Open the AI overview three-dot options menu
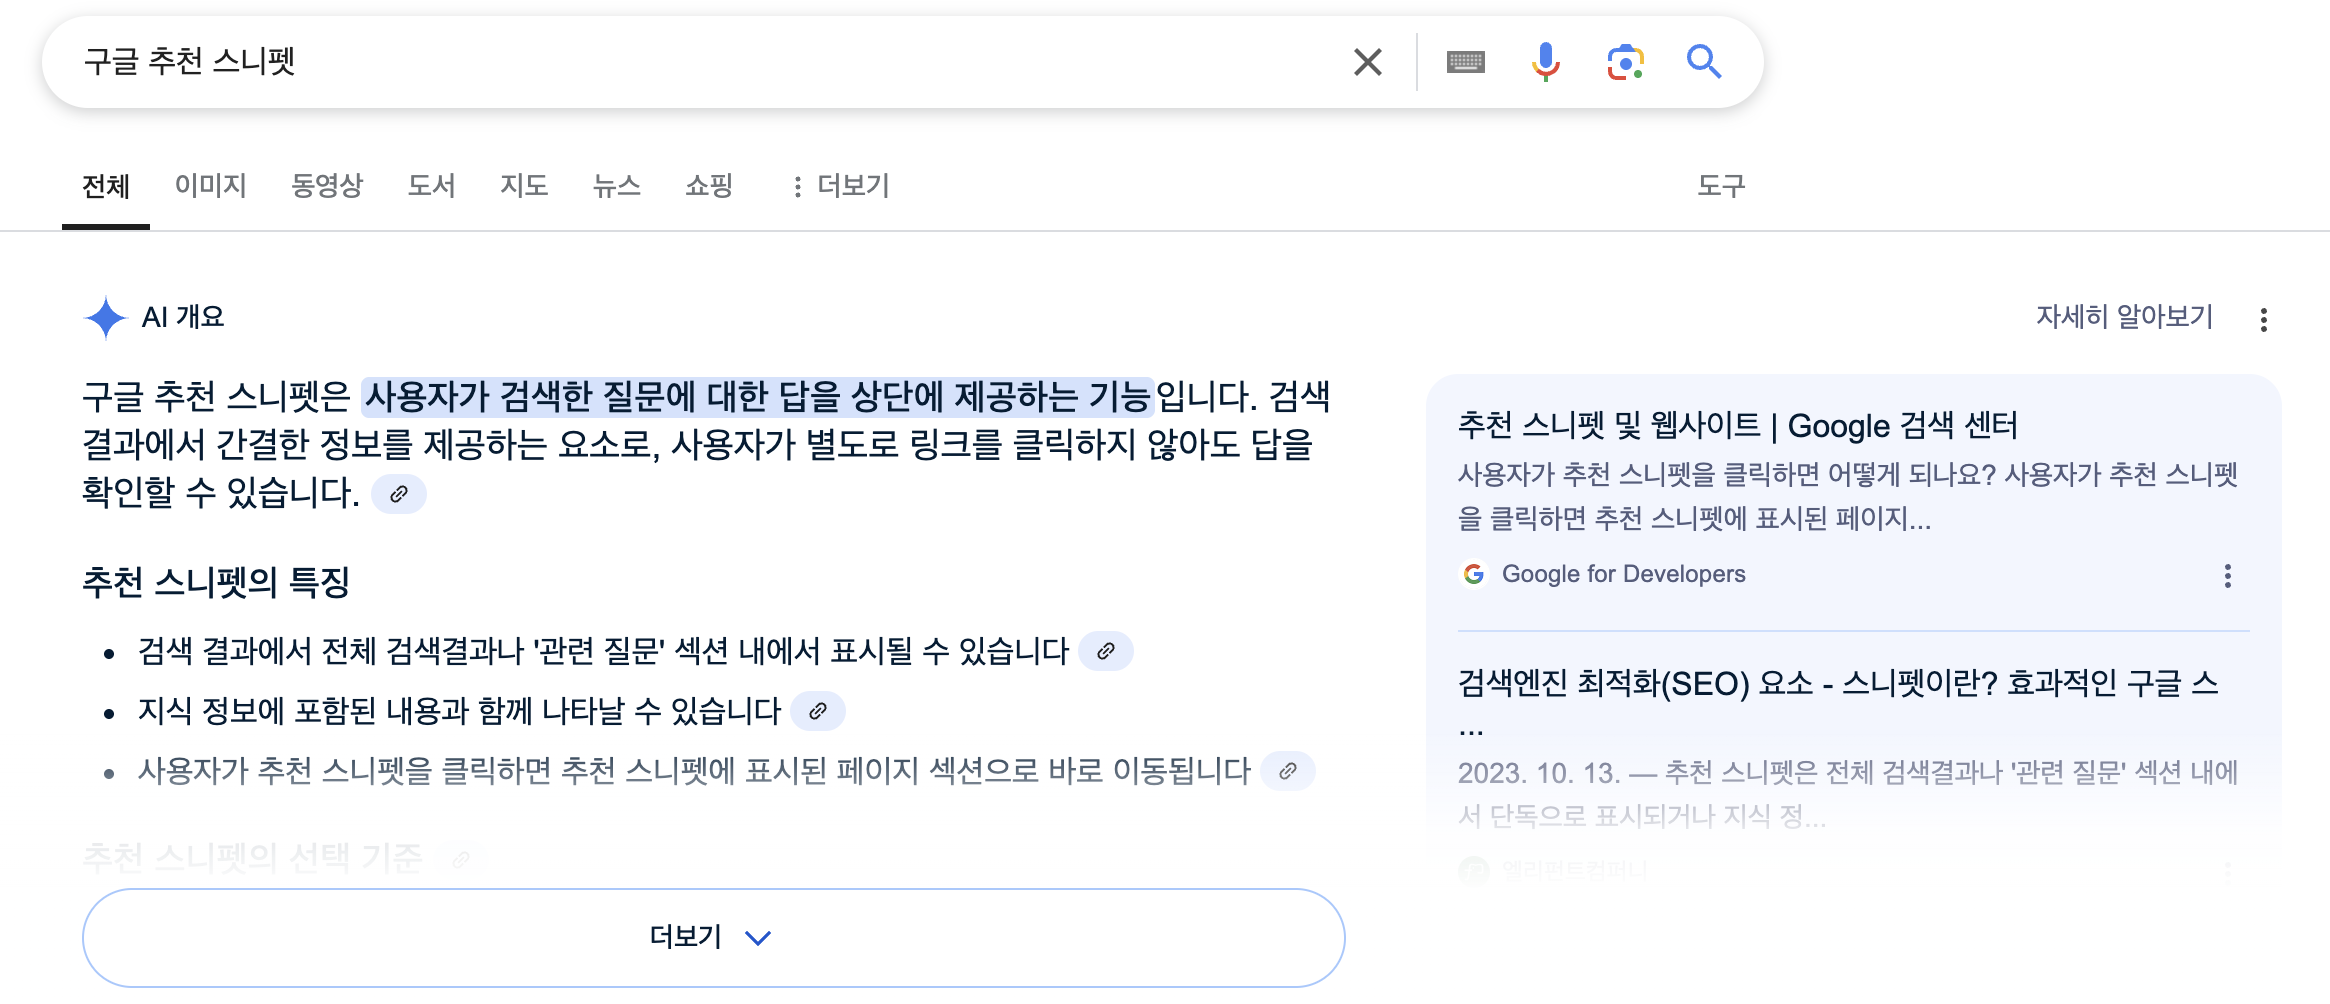This screenshot has height=1004, width=2330. point(2264,320)
